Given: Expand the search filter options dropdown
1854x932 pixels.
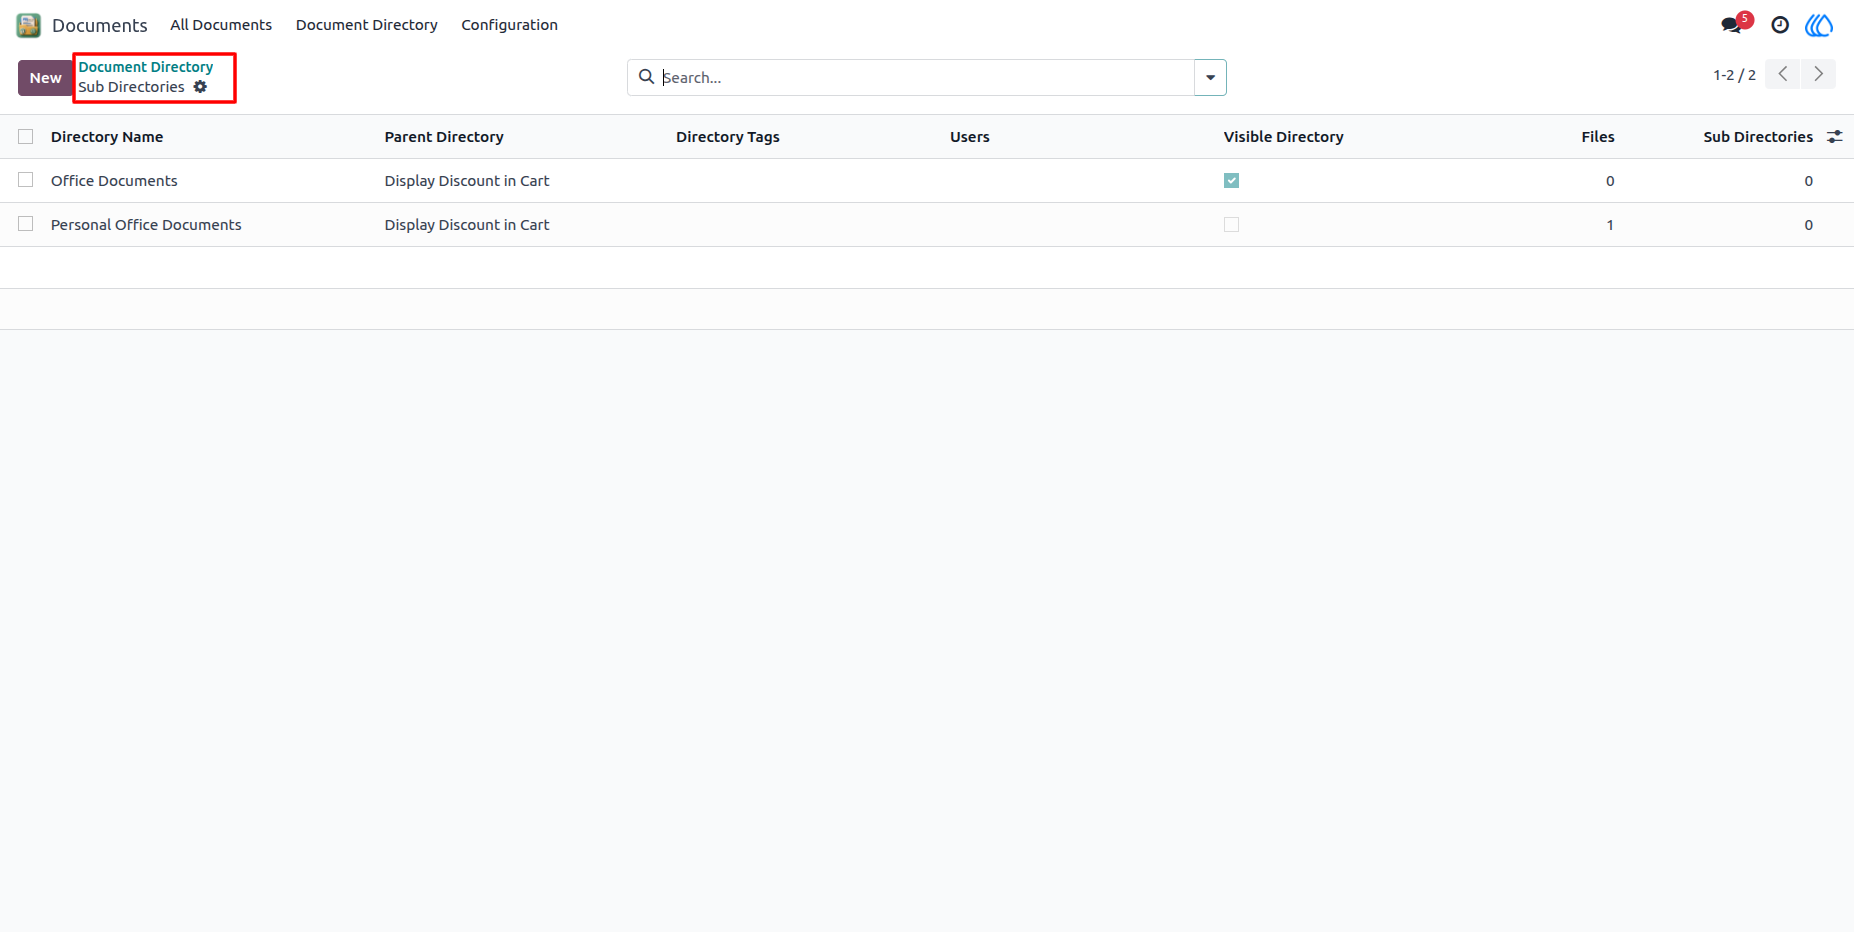Looking at the screenshot, I should [1210, 77].
